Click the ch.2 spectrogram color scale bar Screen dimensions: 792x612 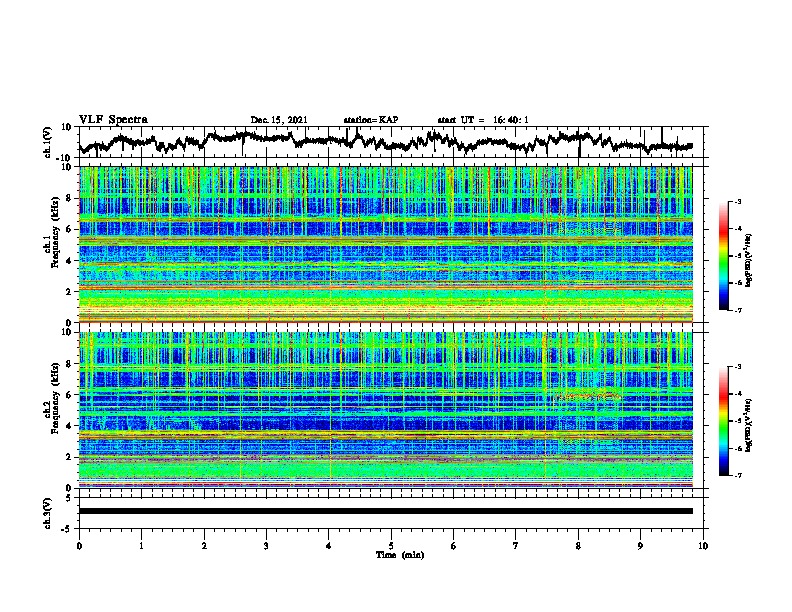point(723,421)
